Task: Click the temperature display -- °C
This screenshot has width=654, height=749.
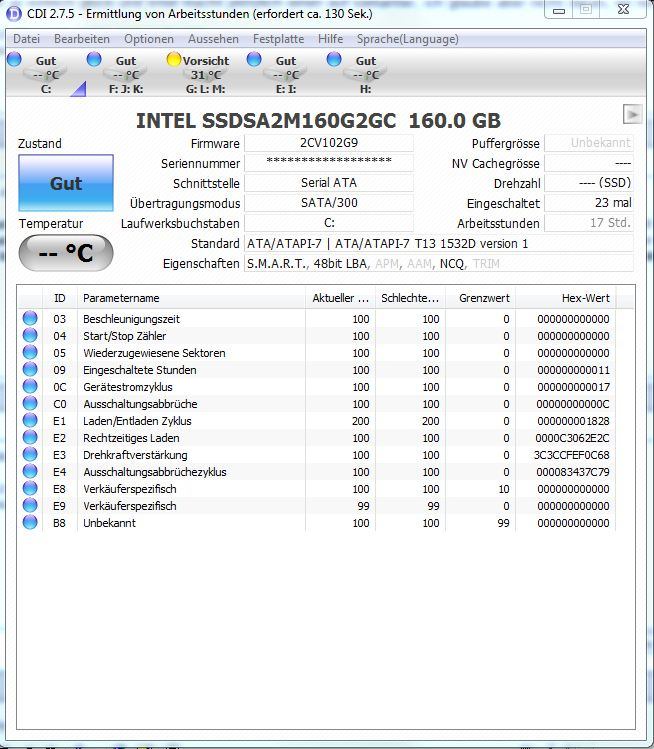Action: tap(66, 253)
